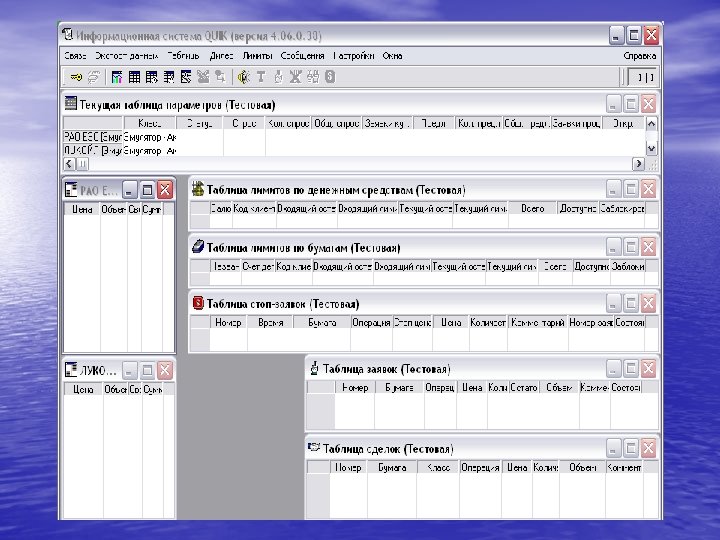Maximize the Таблица заявок window
Viewport: 720px width, 540px height.
(631, 368)
